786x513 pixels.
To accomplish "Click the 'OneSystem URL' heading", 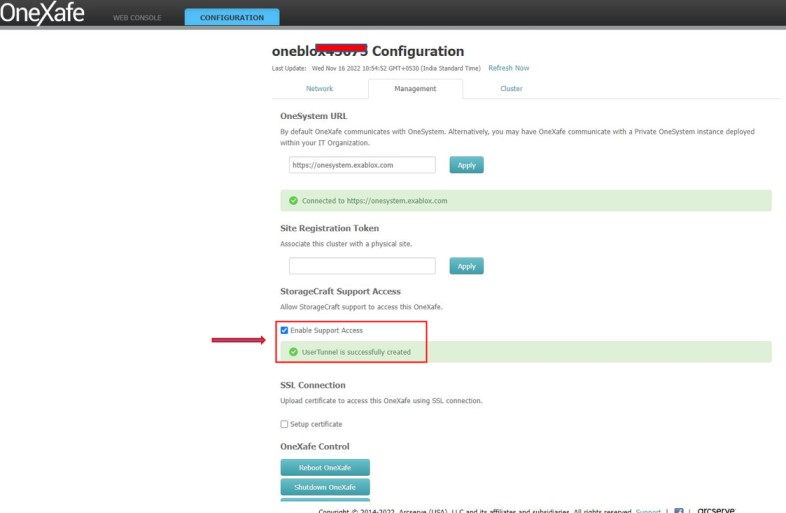I will point(313,116).
